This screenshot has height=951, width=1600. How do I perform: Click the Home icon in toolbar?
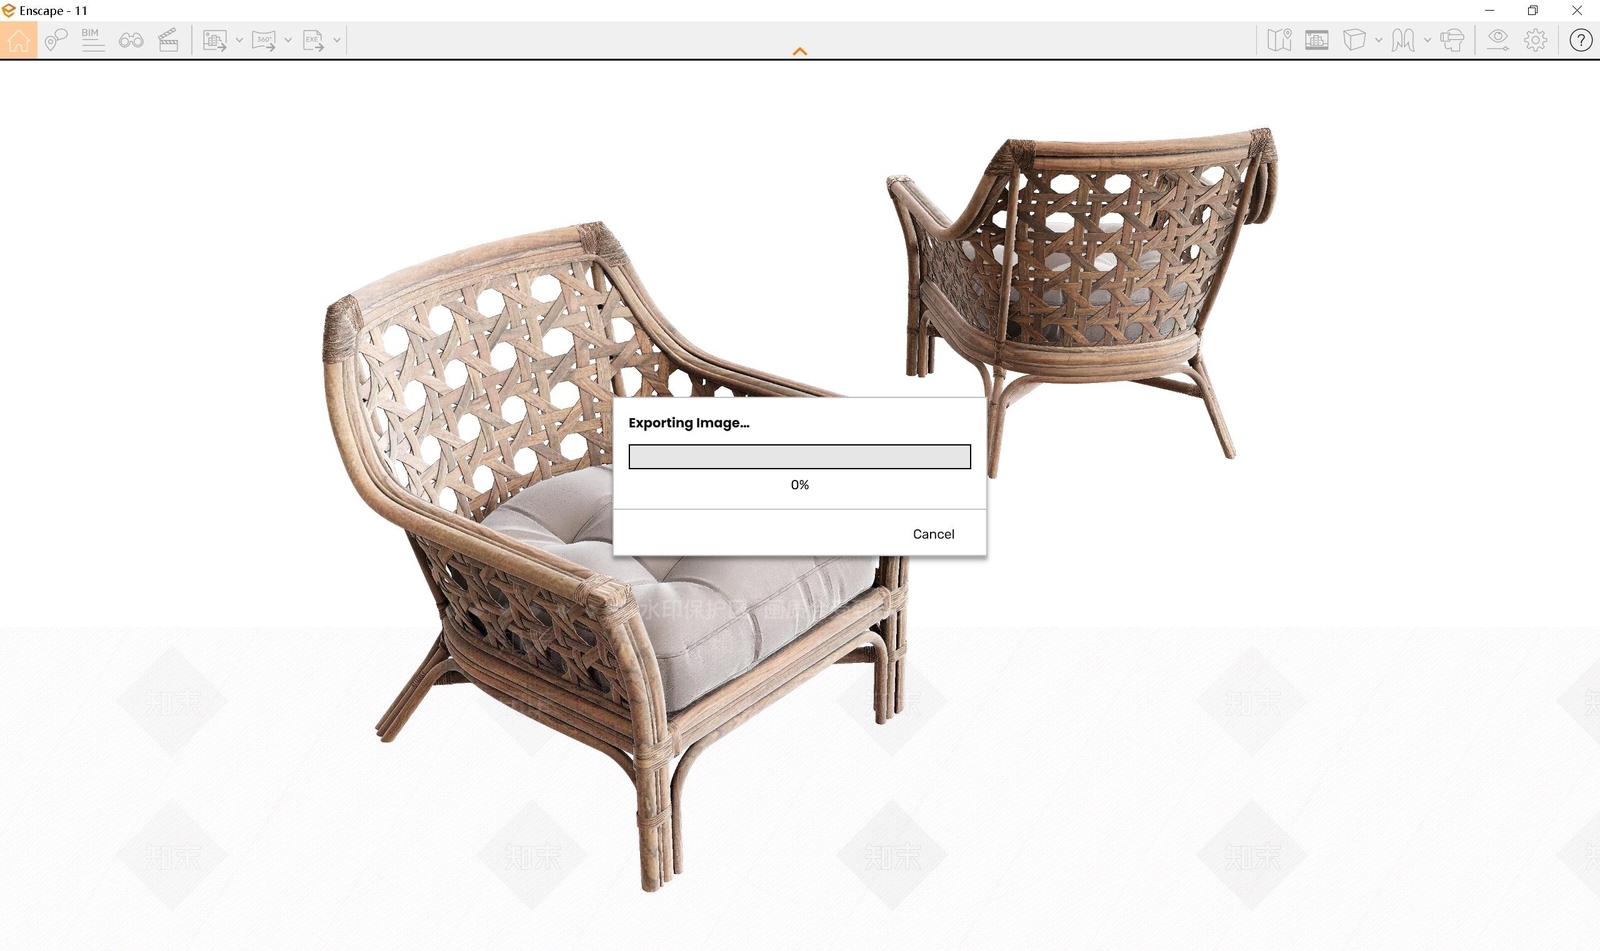(18, 40)
